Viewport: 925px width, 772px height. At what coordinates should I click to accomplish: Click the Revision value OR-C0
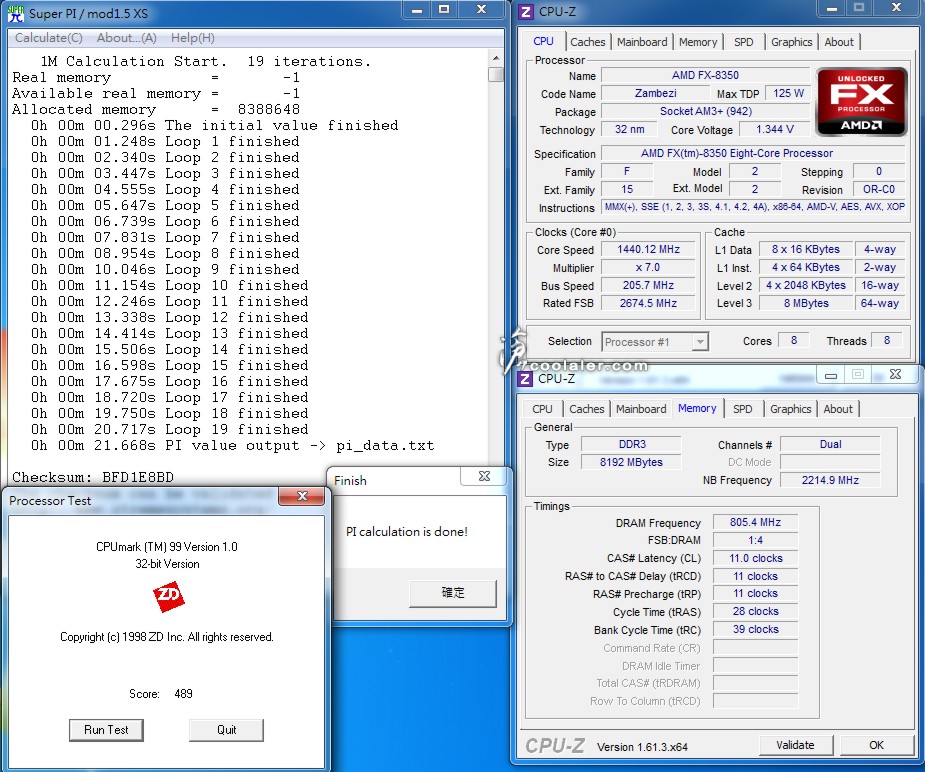click(879, 189)
